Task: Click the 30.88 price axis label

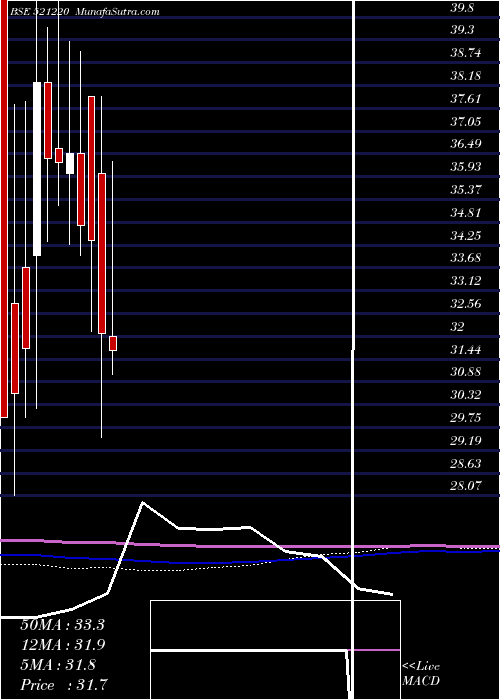Action: pos(465,371)
